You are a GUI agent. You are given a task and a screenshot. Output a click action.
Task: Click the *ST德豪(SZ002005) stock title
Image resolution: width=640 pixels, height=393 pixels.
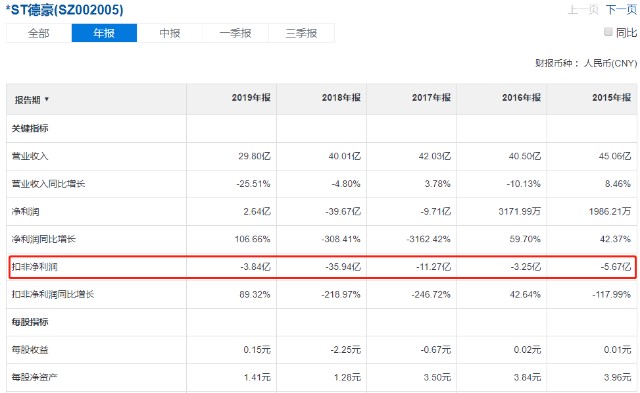[x=64, y=10]
